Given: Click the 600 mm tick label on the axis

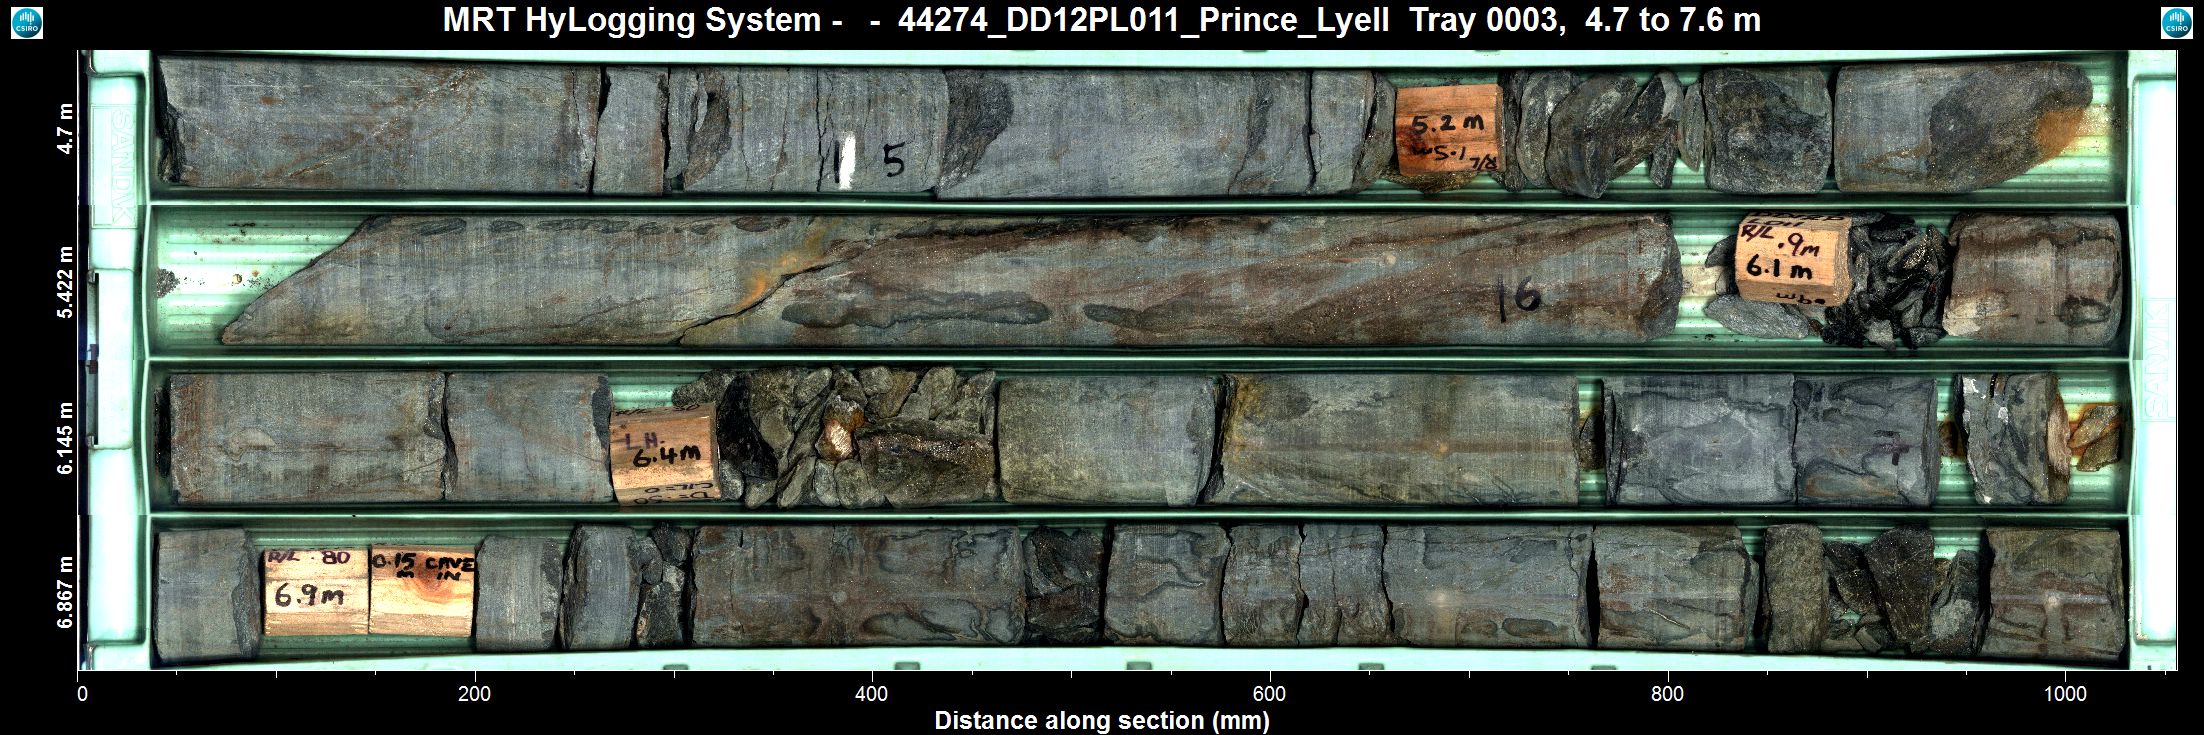Looking at the screenshot, I should pyautogui.click(x=1269, y=694).
